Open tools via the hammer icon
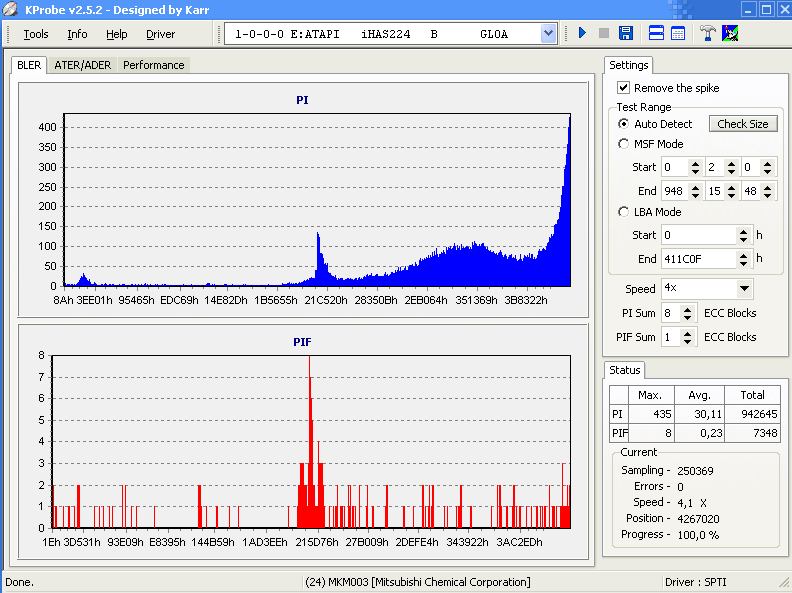Image resolution: width=792 pixels, height=593 pixels. point(708,33)
